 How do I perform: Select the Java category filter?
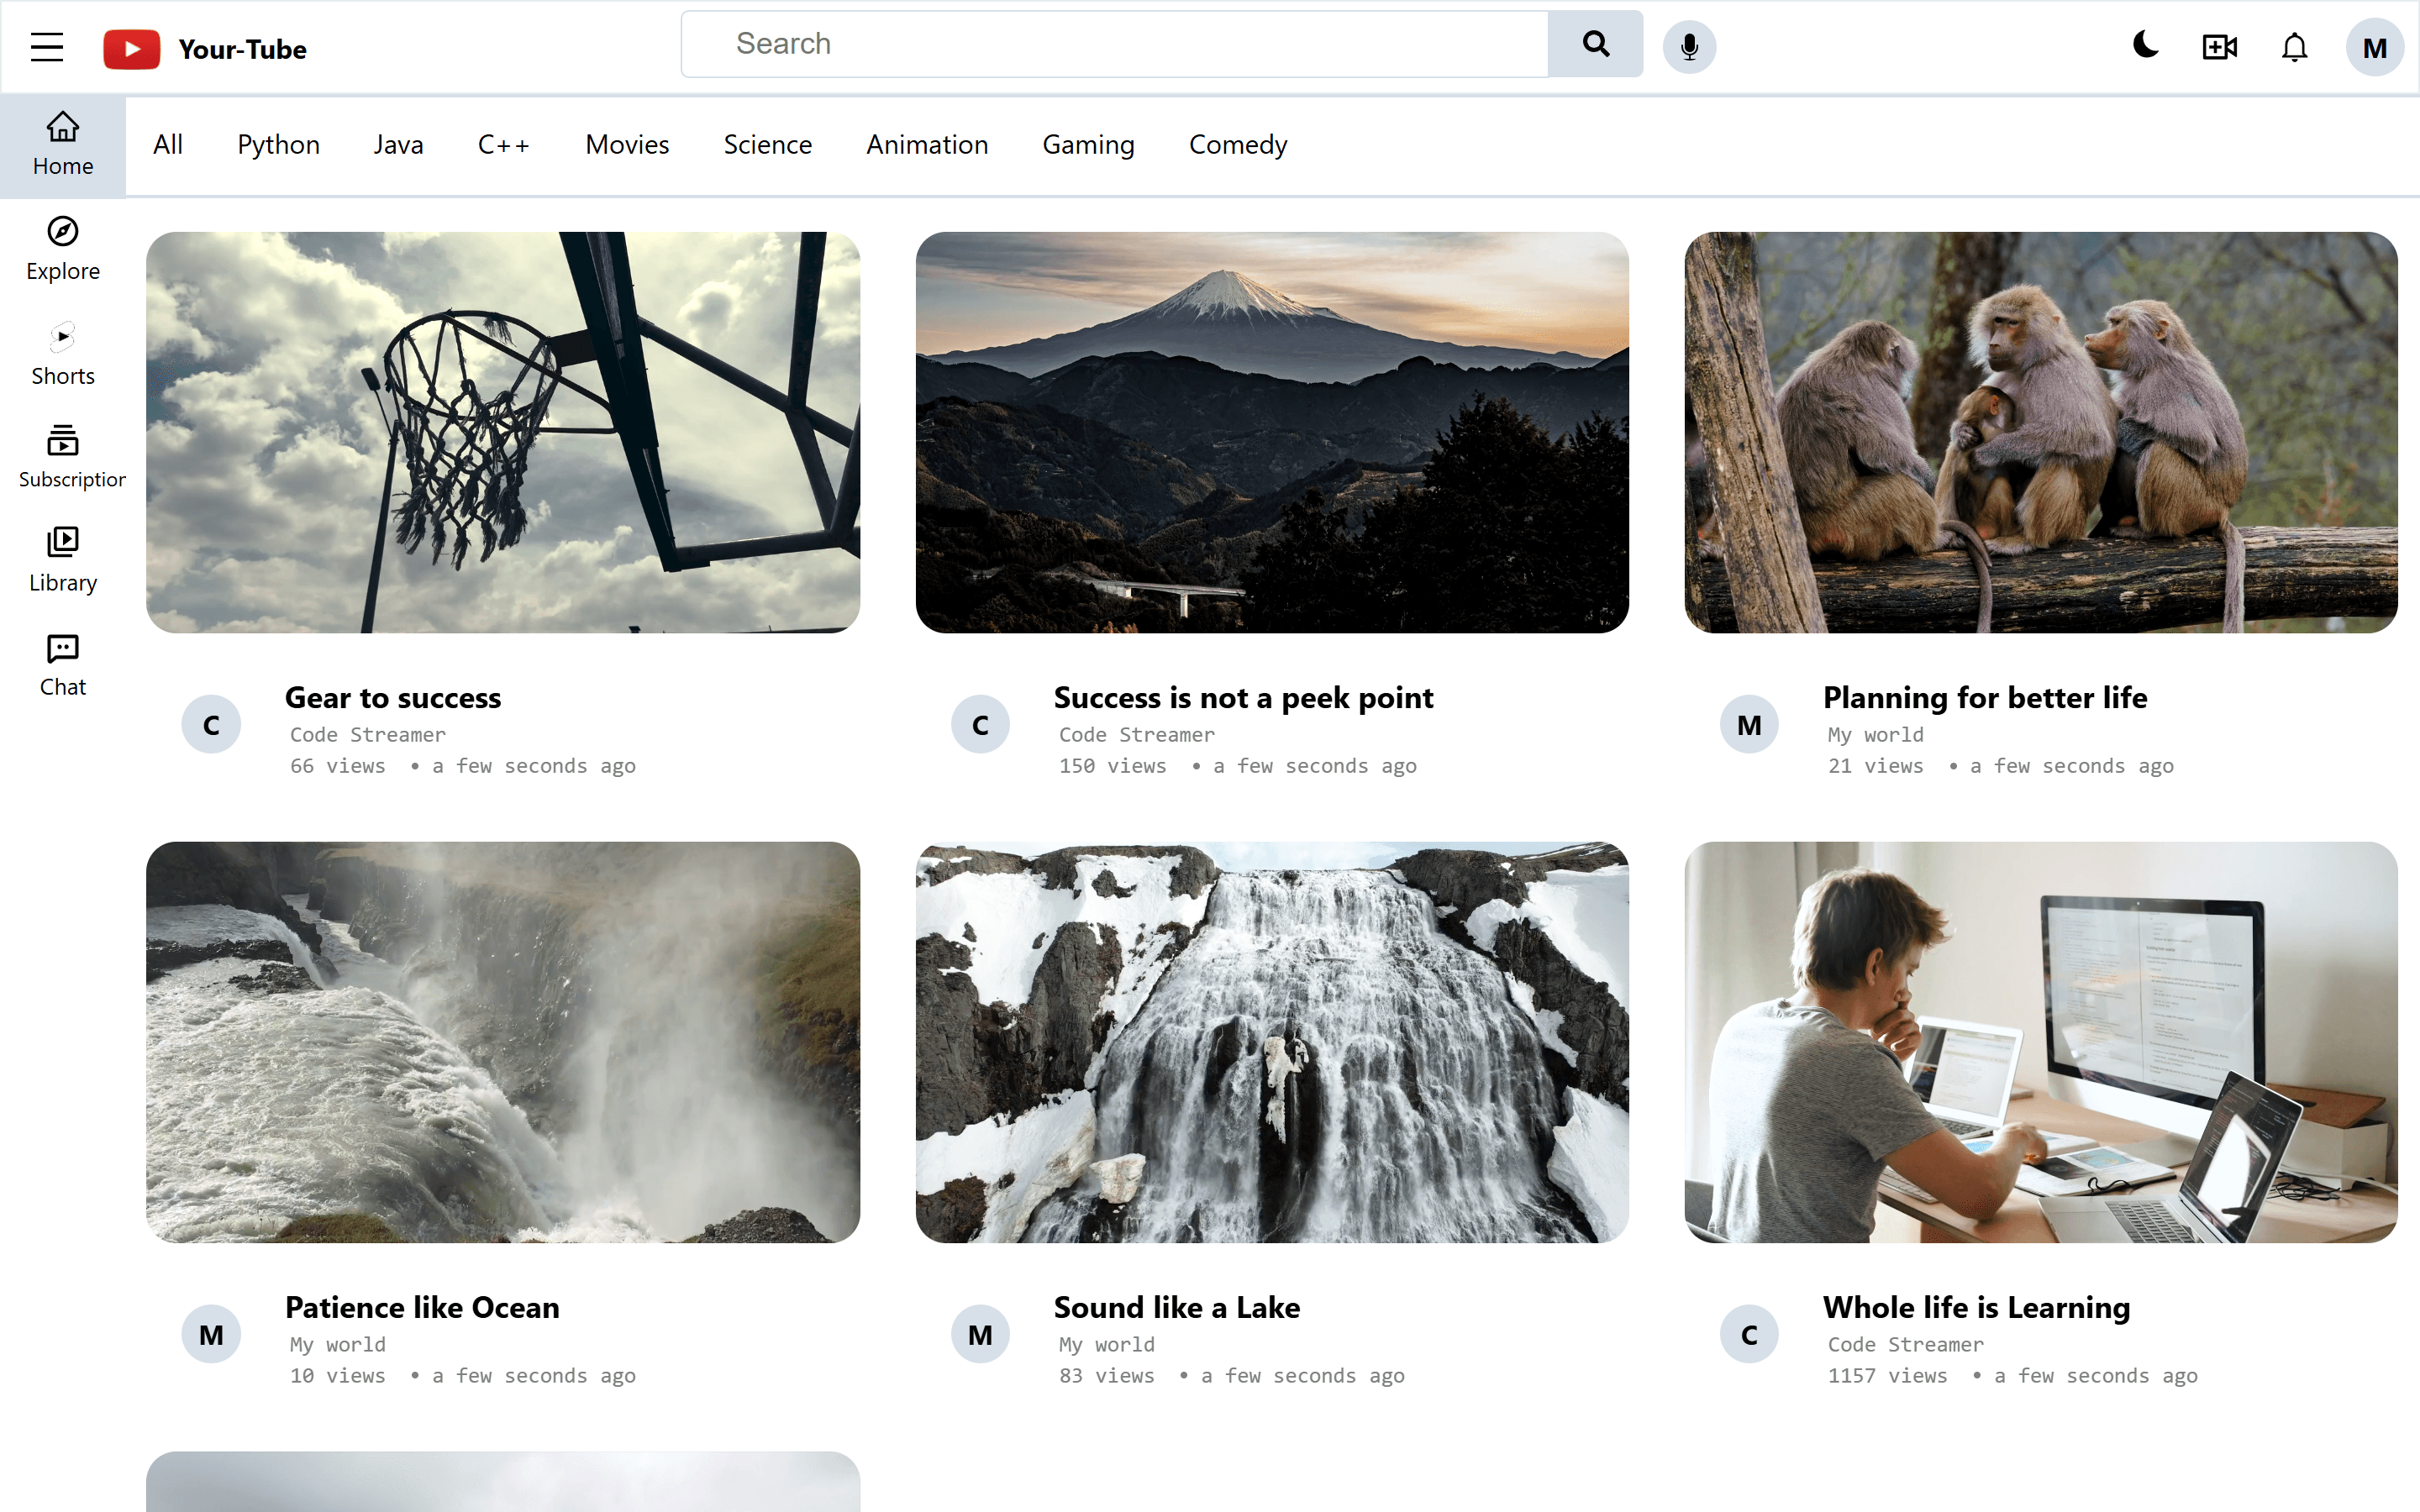tap(398, 145)
